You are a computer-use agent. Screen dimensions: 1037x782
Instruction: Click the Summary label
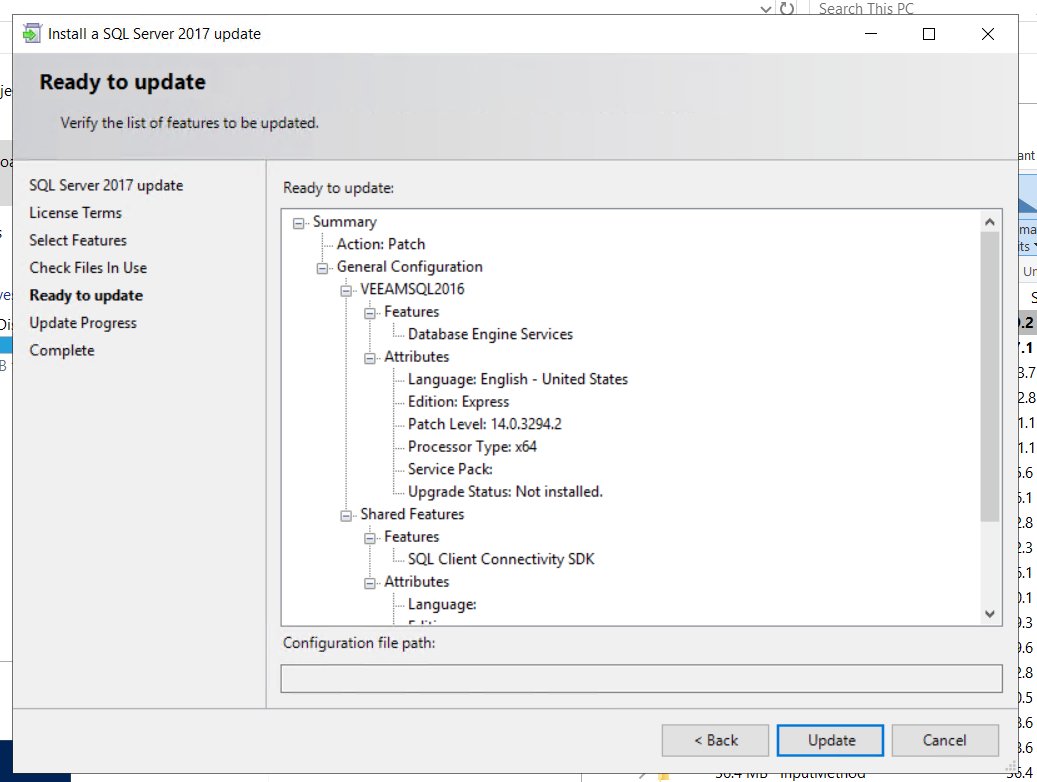coord(345,222)
